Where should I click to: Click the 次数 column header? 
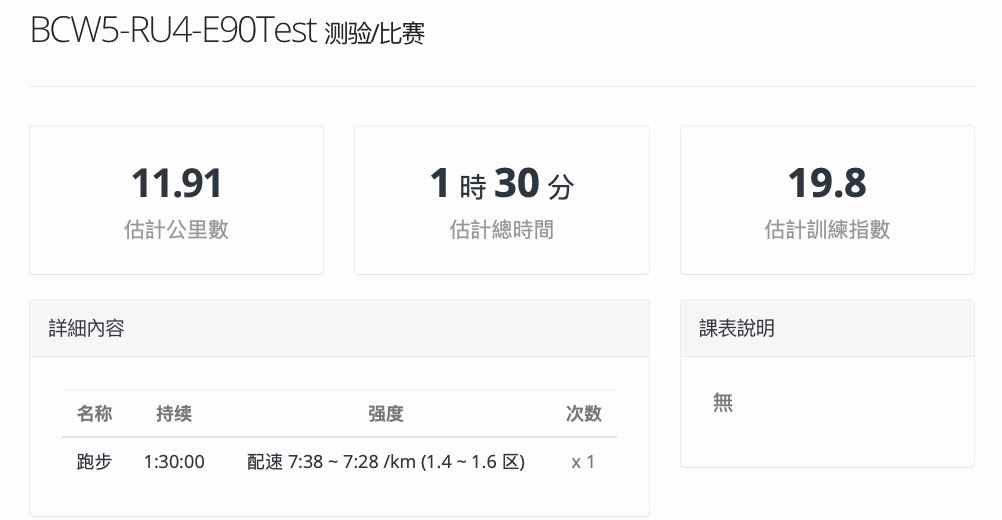(x=583, y=413)
